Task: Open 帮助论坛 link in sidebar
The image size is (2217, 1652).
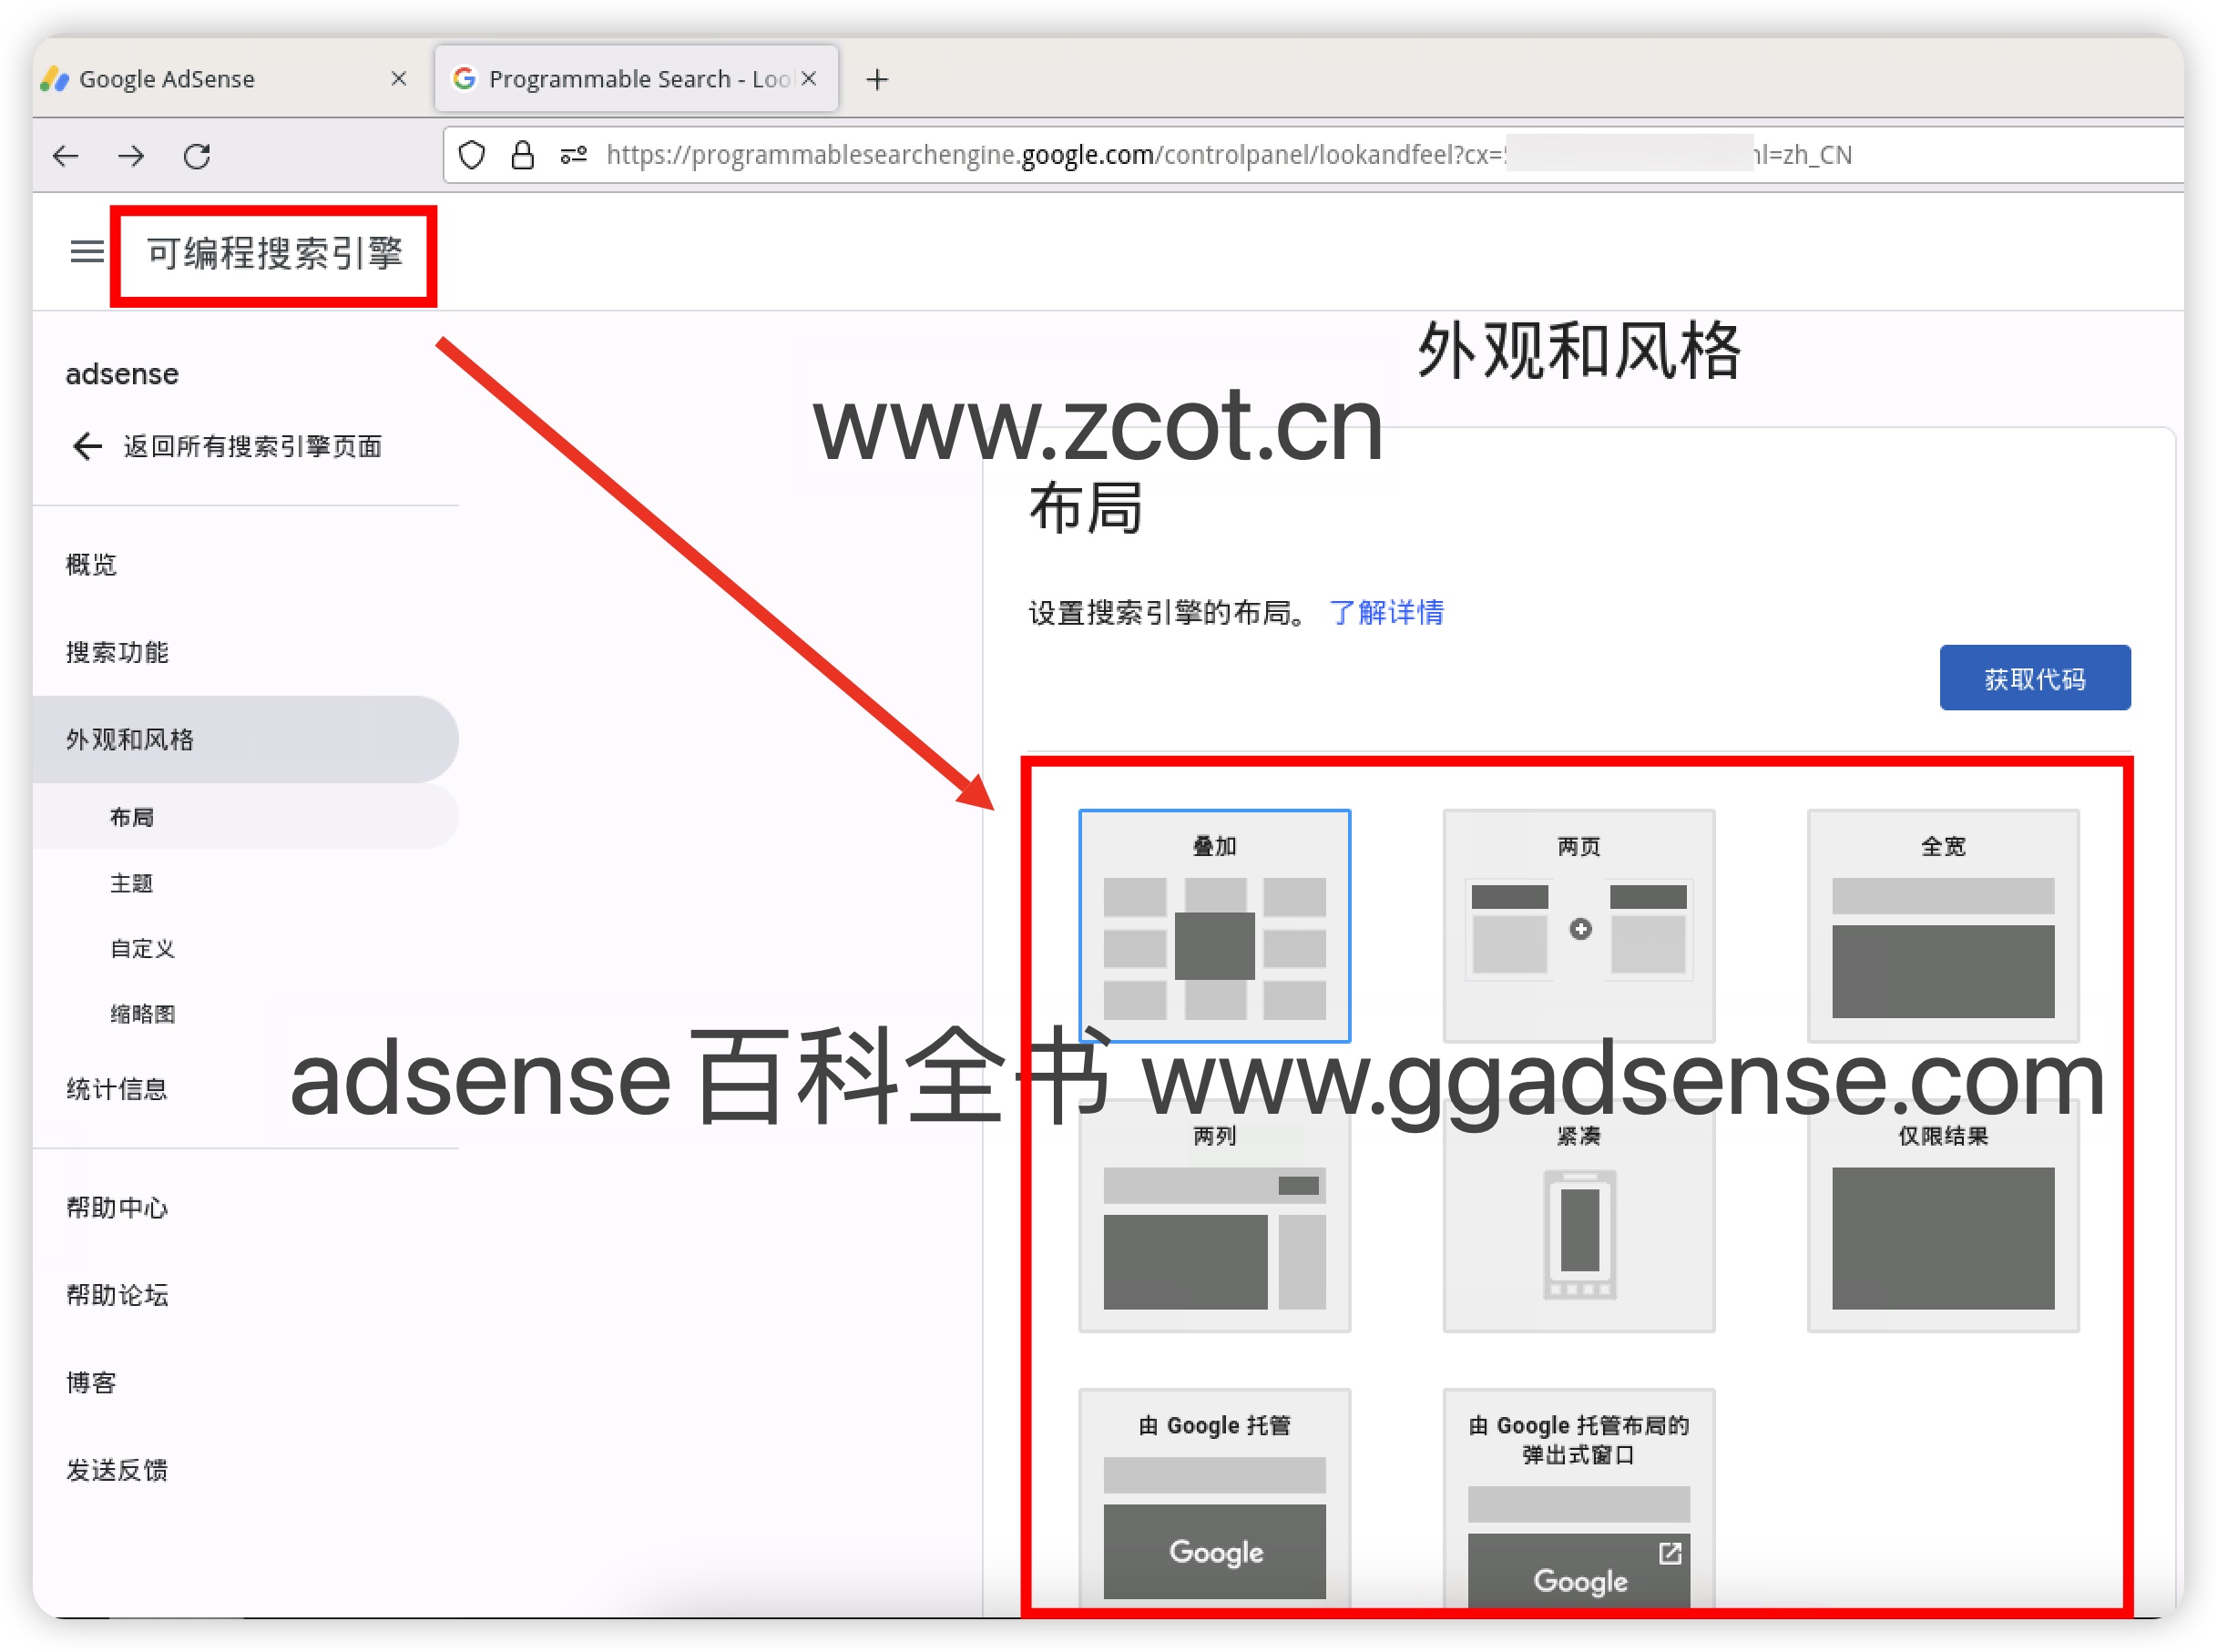Action: click(x=117, y=1295)
